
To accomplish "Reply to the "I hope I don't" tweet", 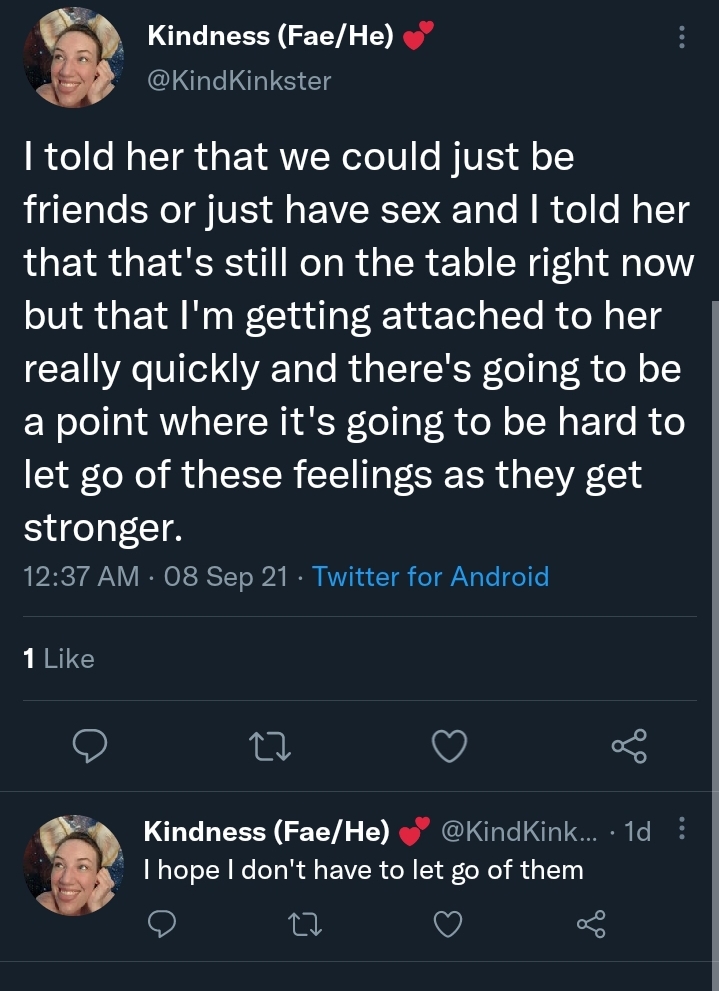I will coord(162,924).
